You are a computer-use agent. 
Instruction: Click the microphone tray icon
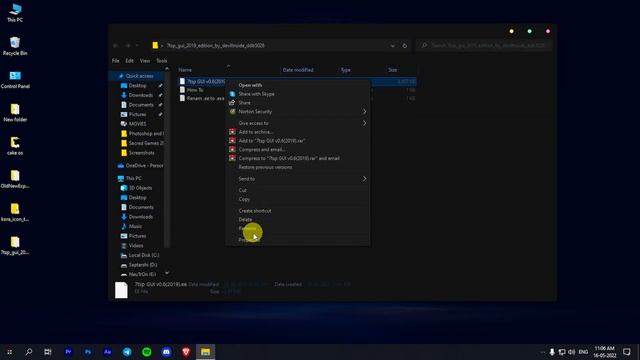pyautogui.click(x=552, y=352)
